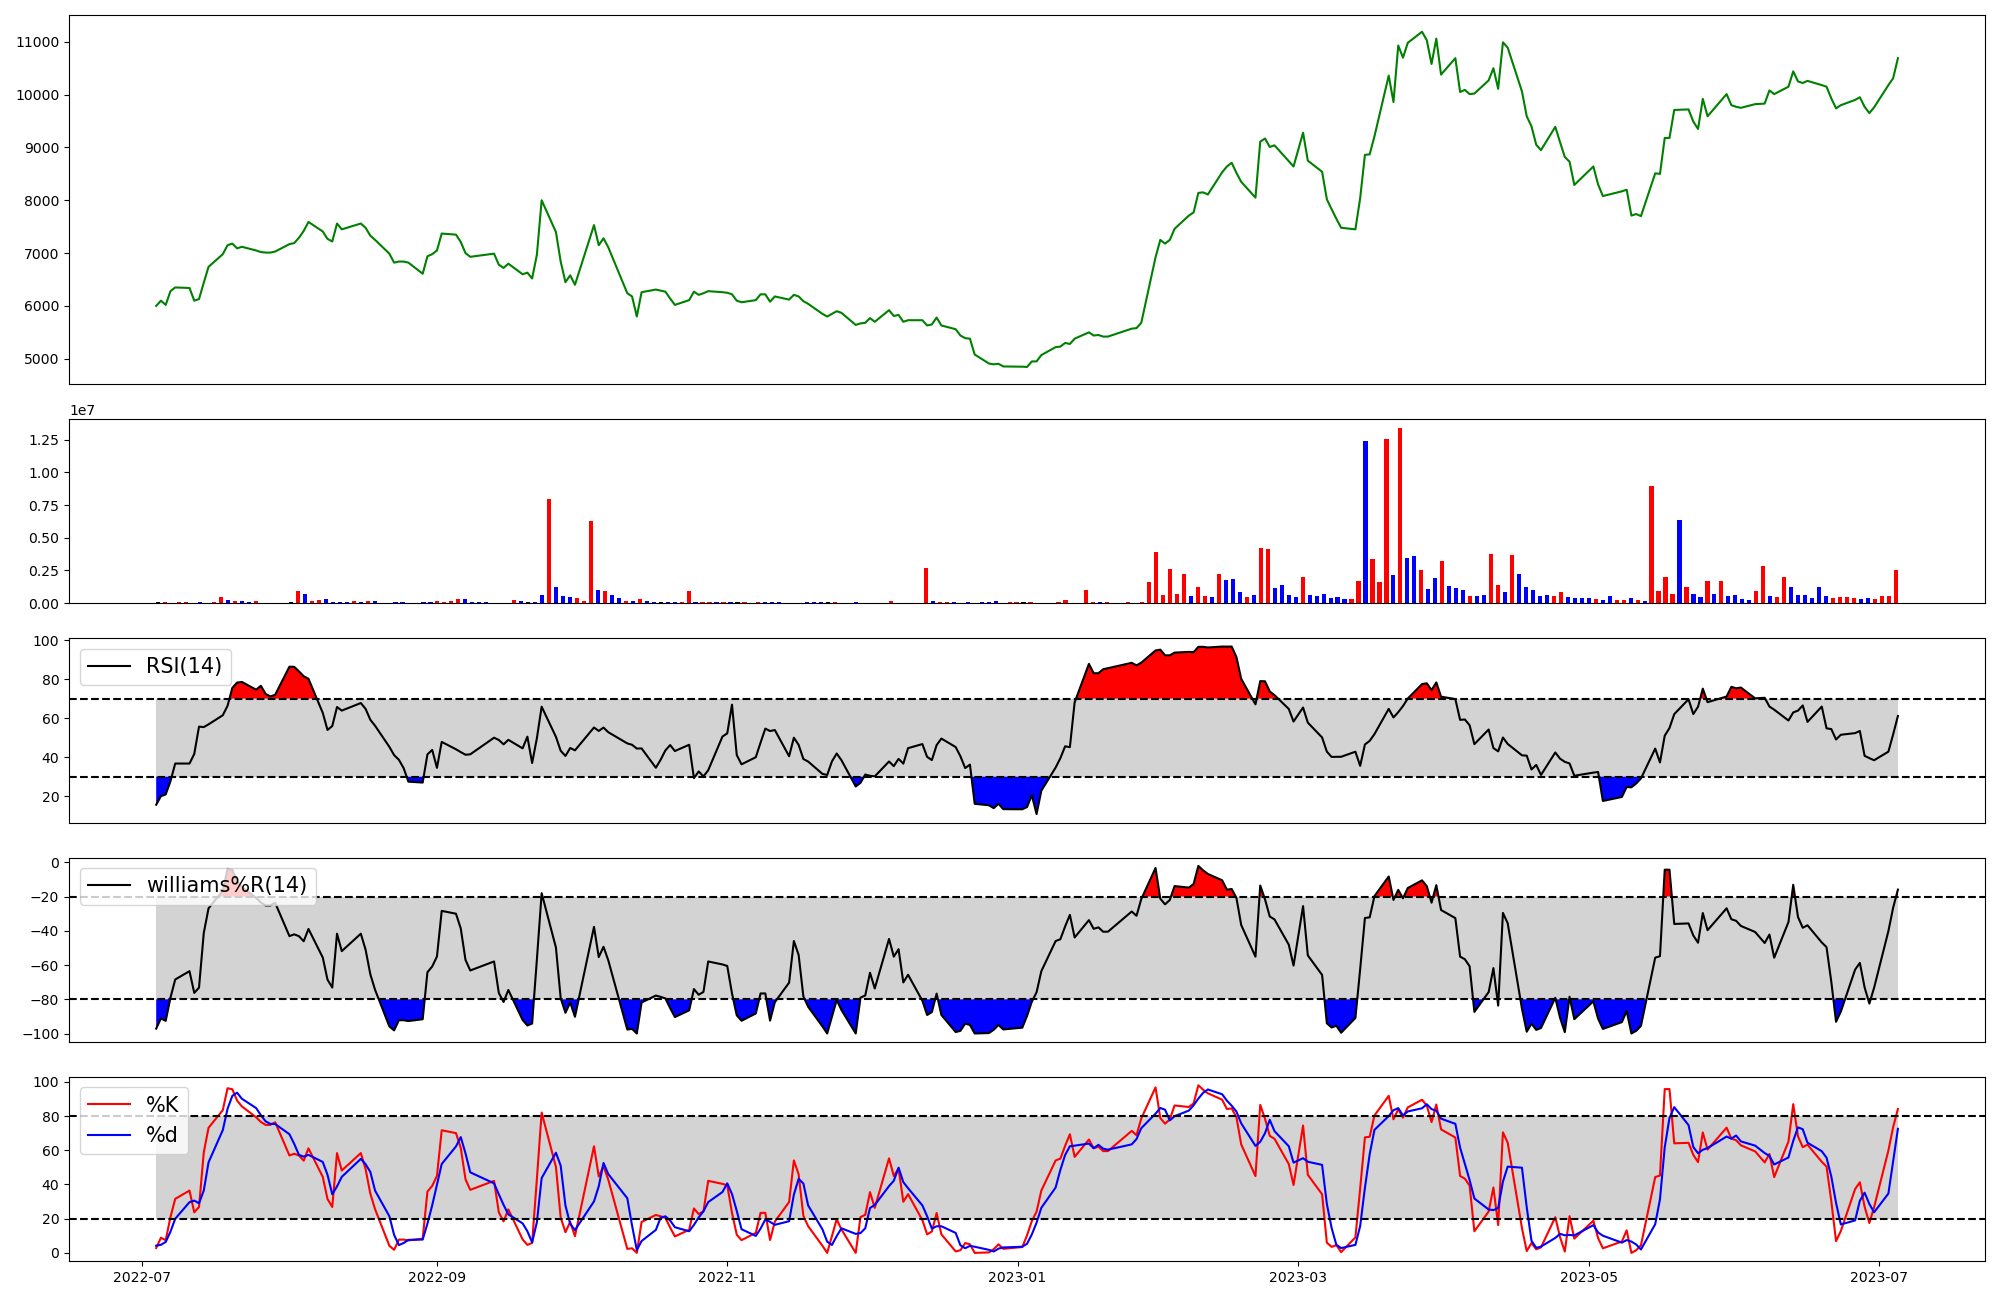Screen dimensions: 2000x1300
Task: Click the 2022-09 x-axis date label
Action: coord(437,1277)
